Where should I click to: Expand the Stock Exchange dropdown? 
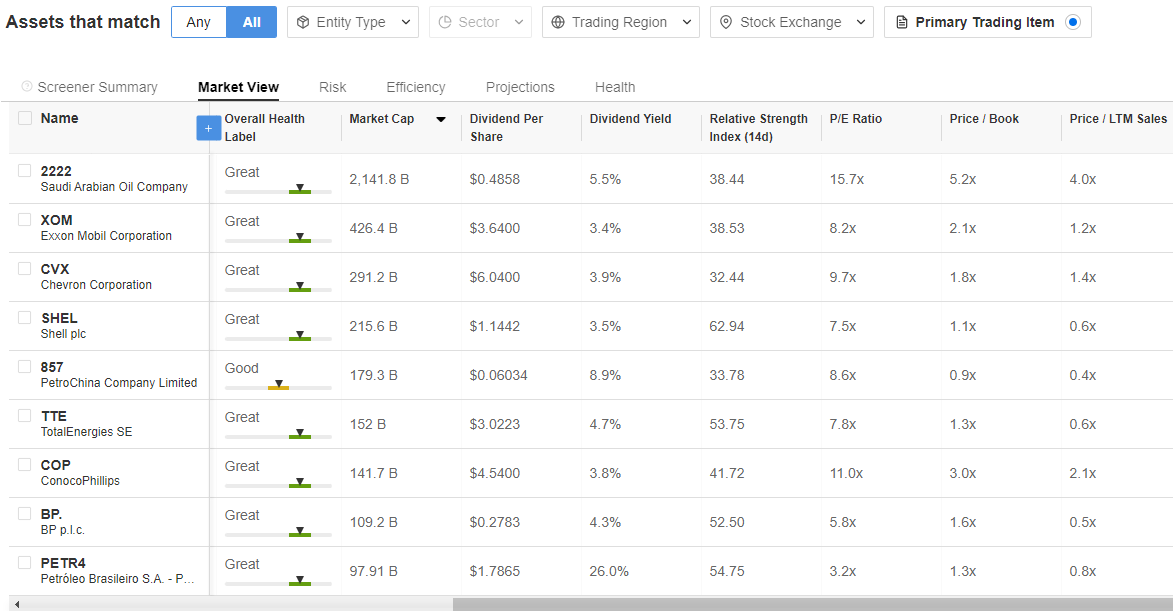tap(791, 22)
